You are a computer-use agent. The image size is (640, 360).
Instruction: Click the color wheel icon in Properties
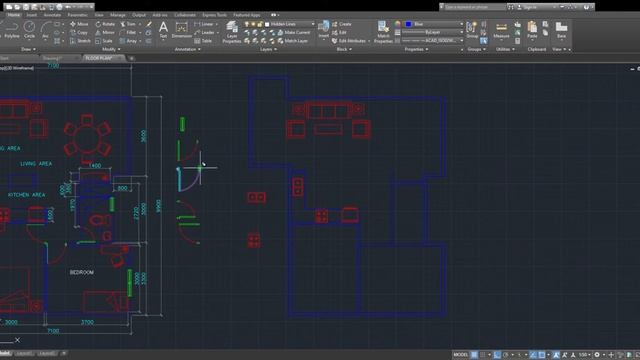[x=398, y=24]
